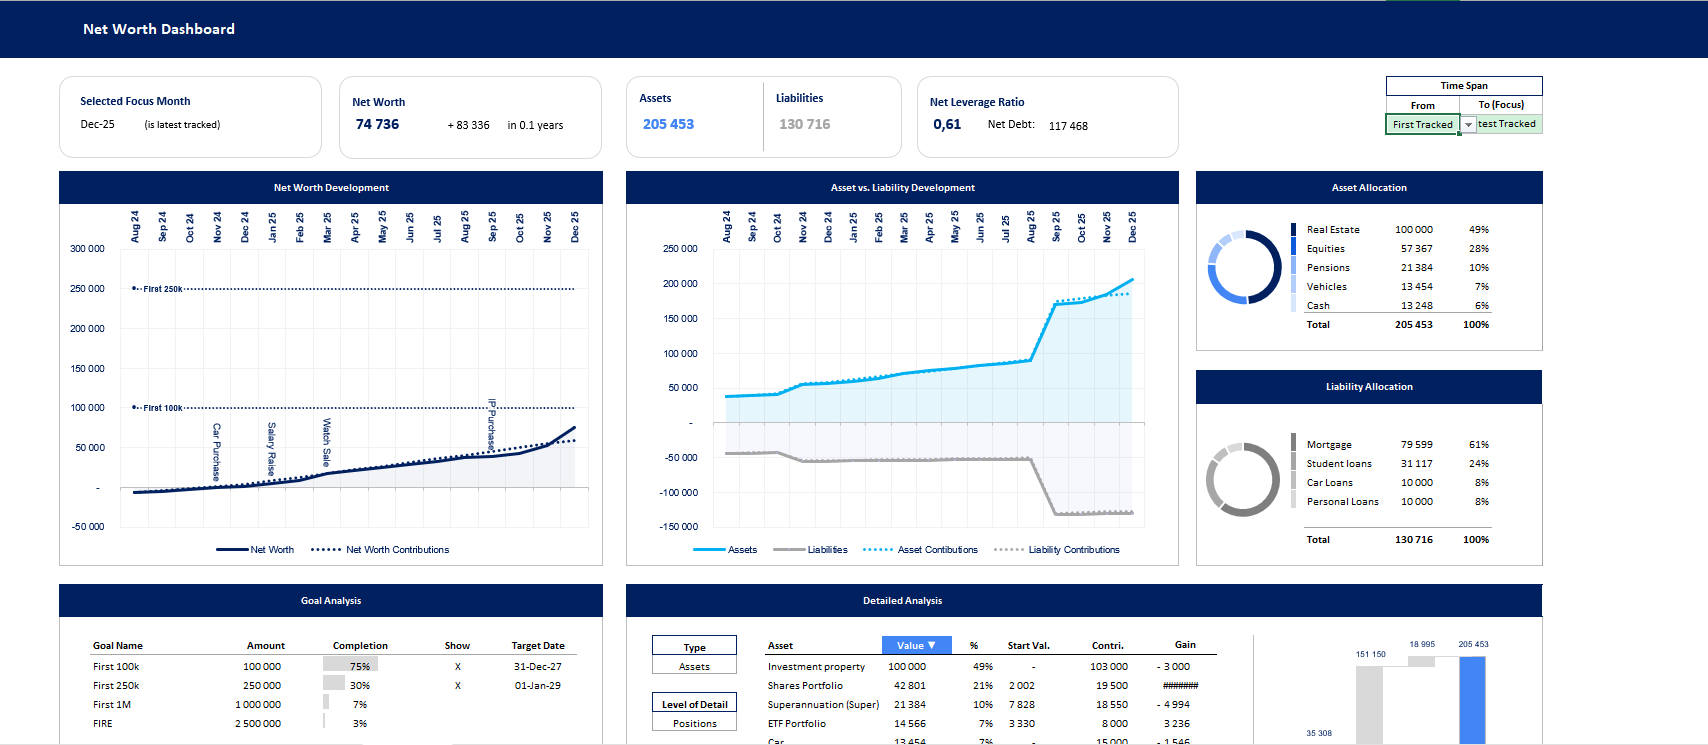
Task: Click the 'Gain' column header
Action: [x=1185, y=645]
